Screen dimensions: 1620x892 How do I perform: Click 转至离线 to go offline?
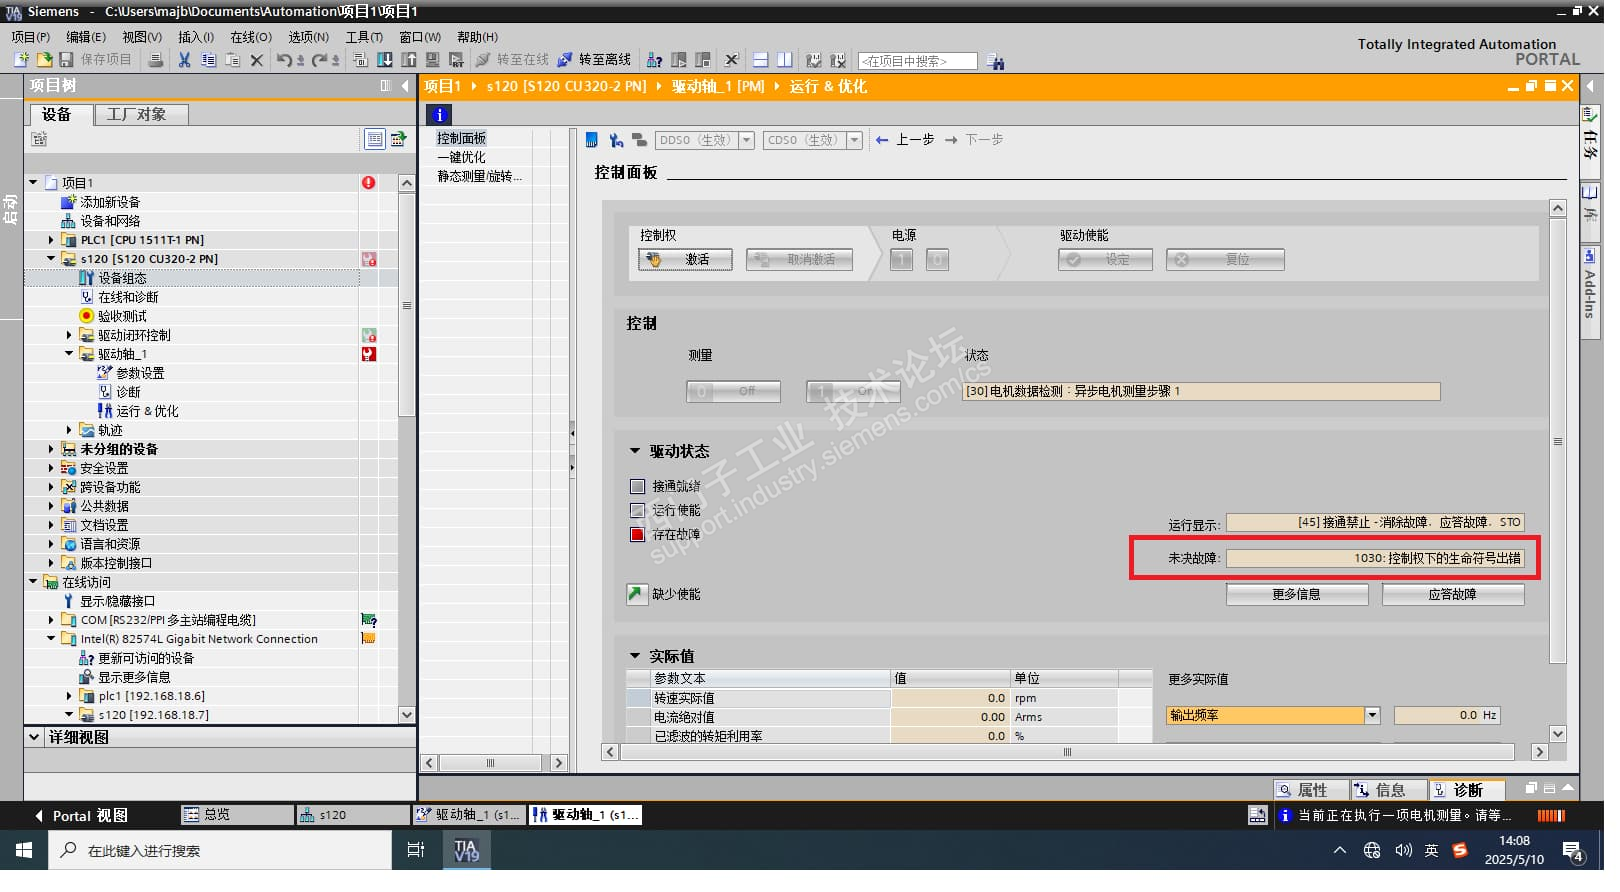pyautogui.click(x=594, y=60)
